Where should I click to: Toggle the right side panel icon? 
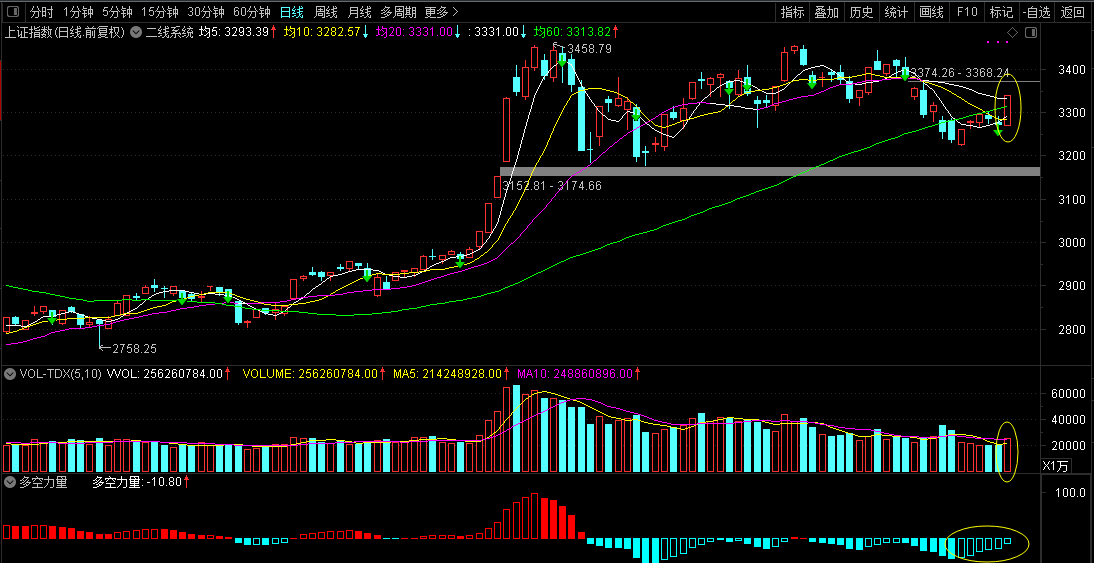(x=1031, y=32)
